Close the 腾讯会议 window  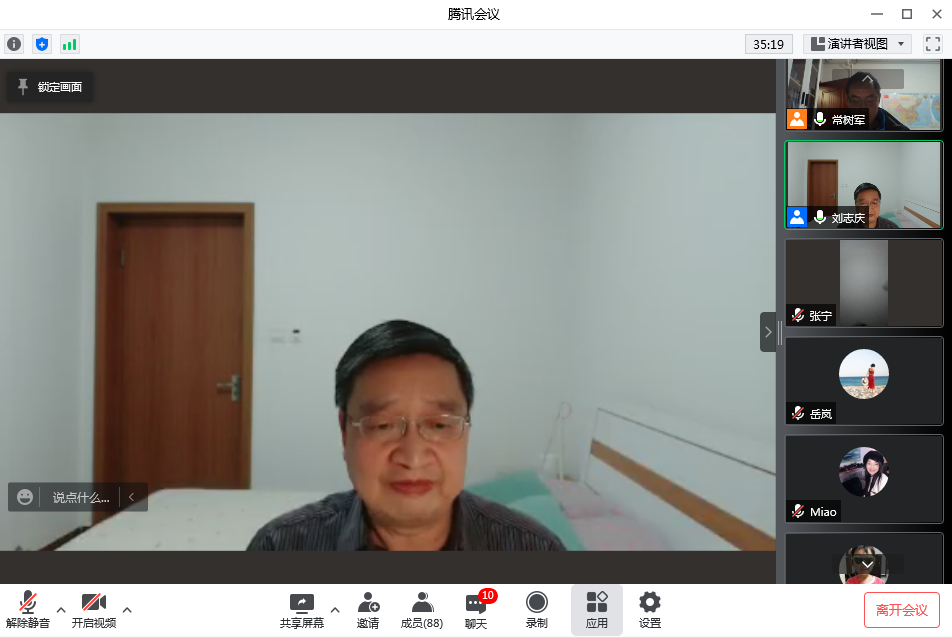pyautogui.click(x=937, y=14)
